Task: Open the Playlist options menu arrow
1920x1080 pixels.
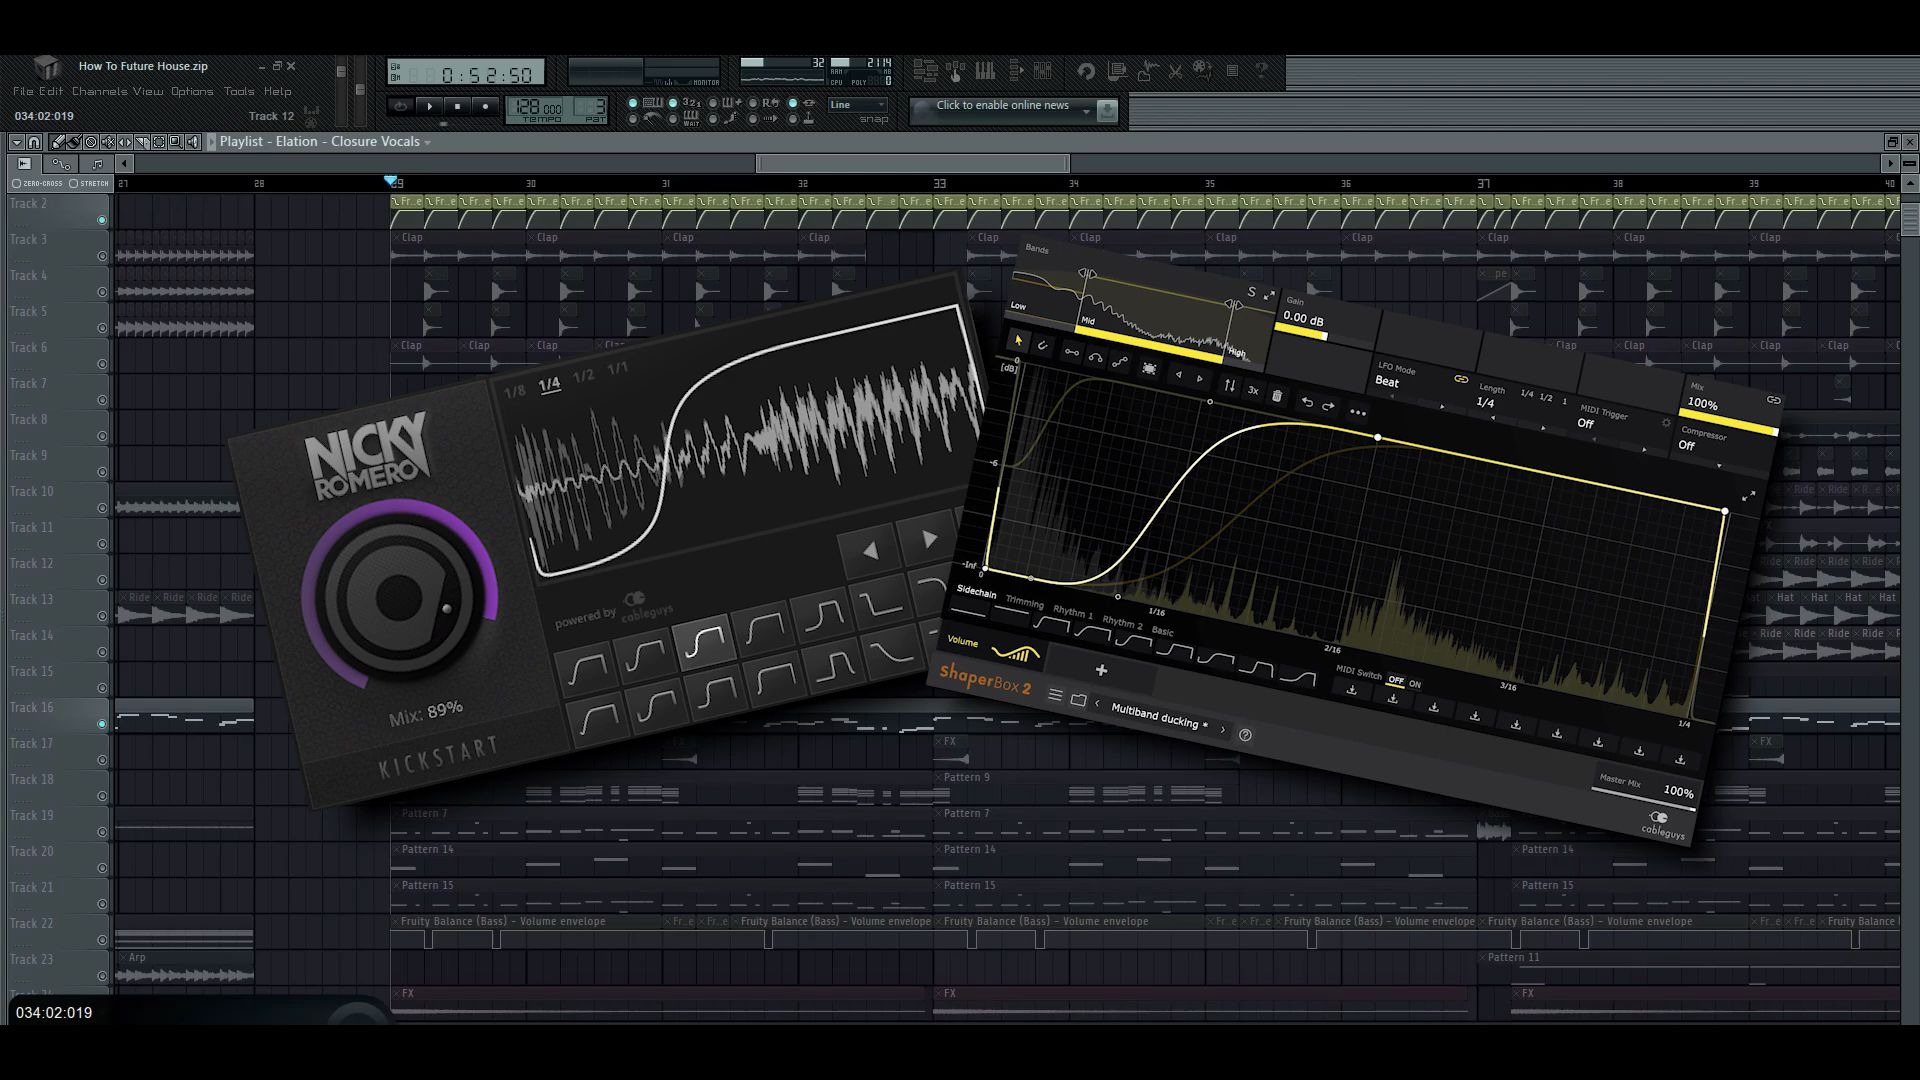Action: 17,142
